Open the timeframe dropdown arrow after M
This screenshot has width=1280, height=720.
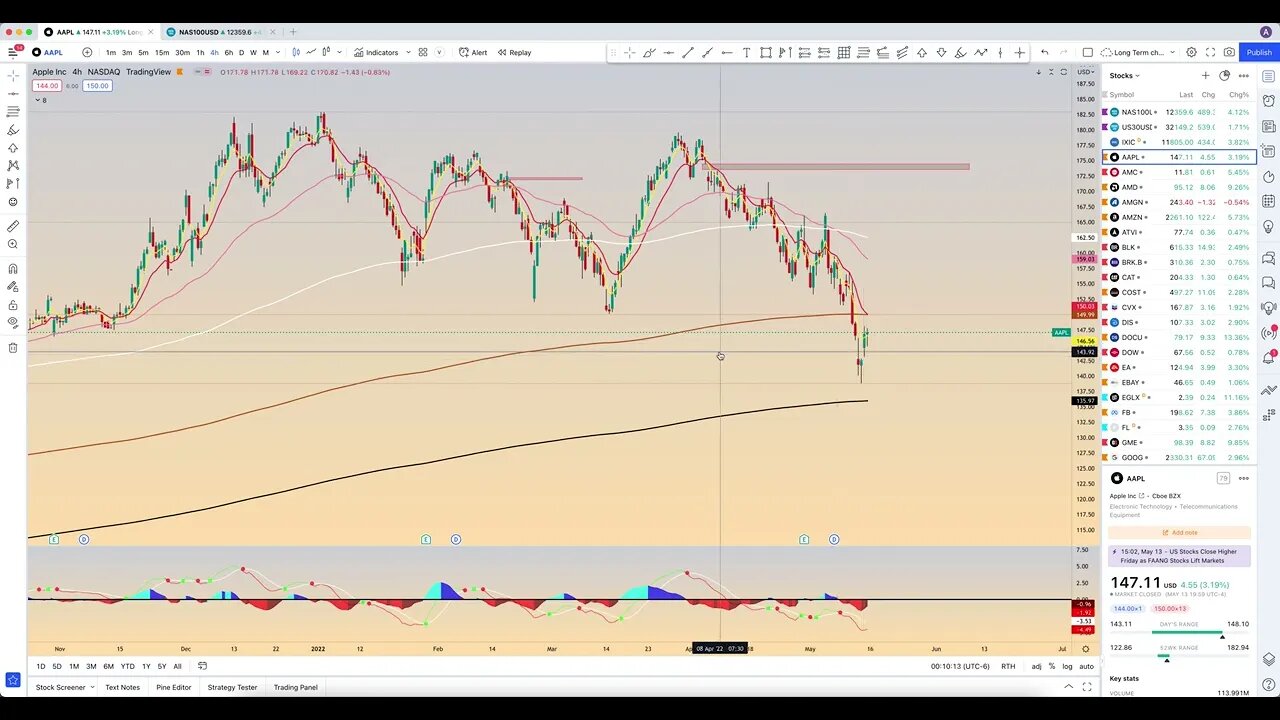(x=277, y=52)
